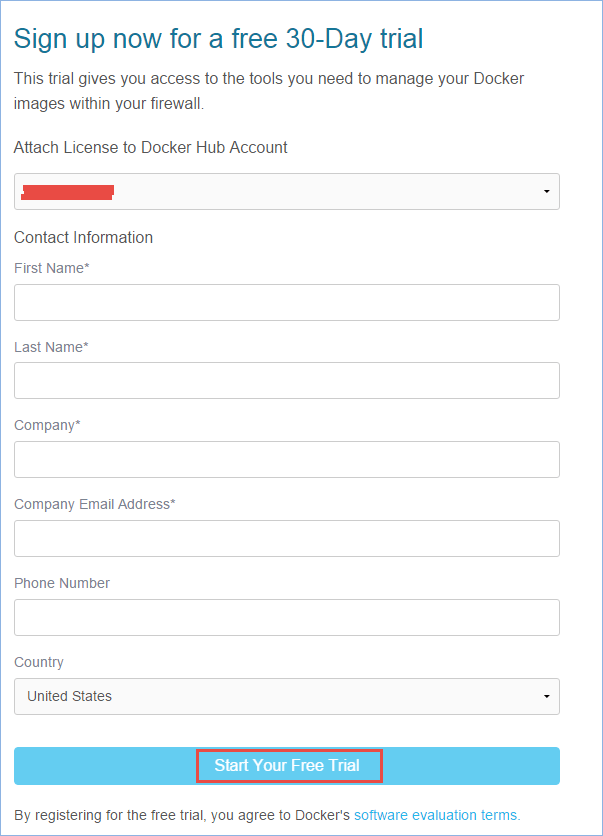Click the Company Email Address field
Screen dimensions: 603x836
(286, 538)
